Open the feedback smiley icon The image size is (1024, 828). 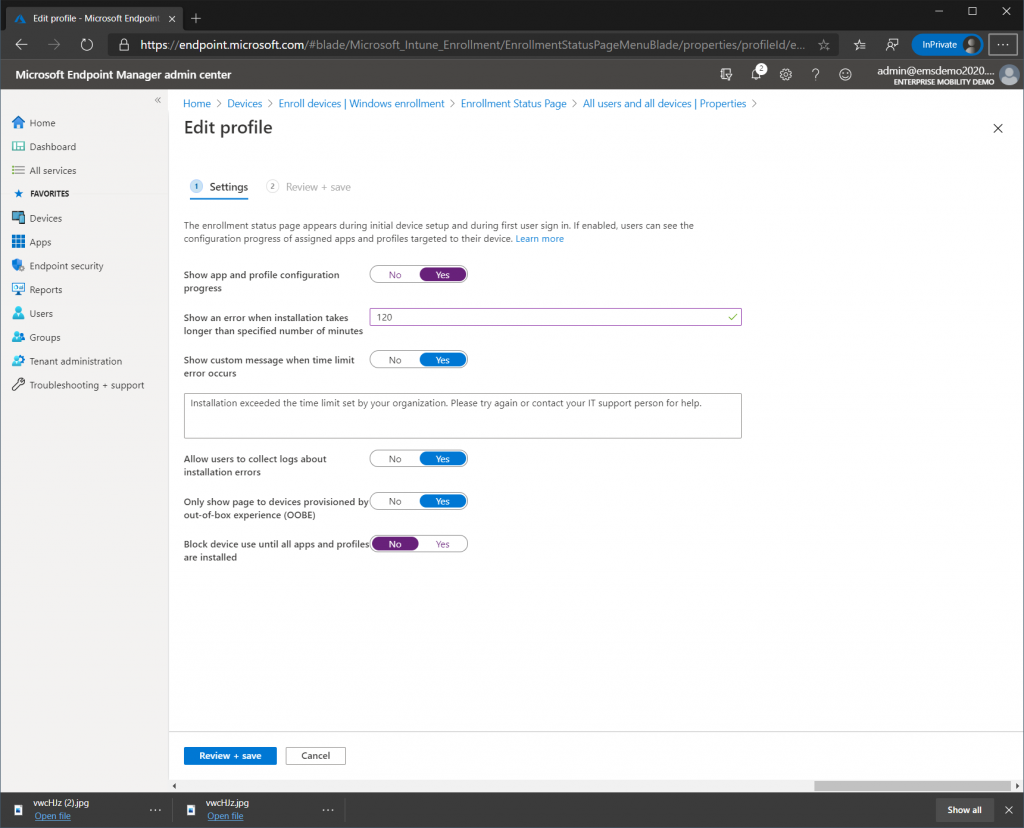click(x=845, y=74)
